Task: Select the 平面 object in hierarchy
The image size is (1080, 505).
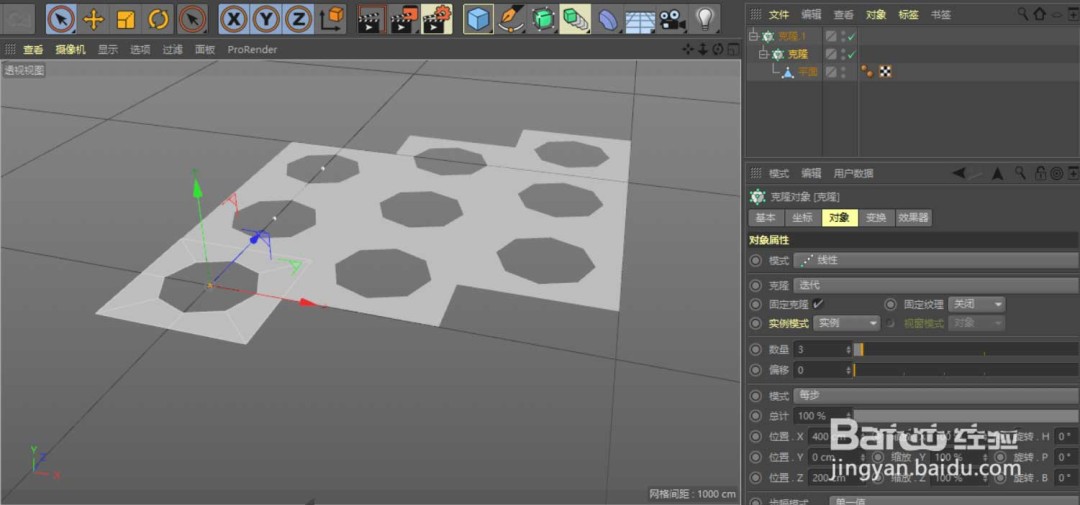Action: [x=808, y=72]
